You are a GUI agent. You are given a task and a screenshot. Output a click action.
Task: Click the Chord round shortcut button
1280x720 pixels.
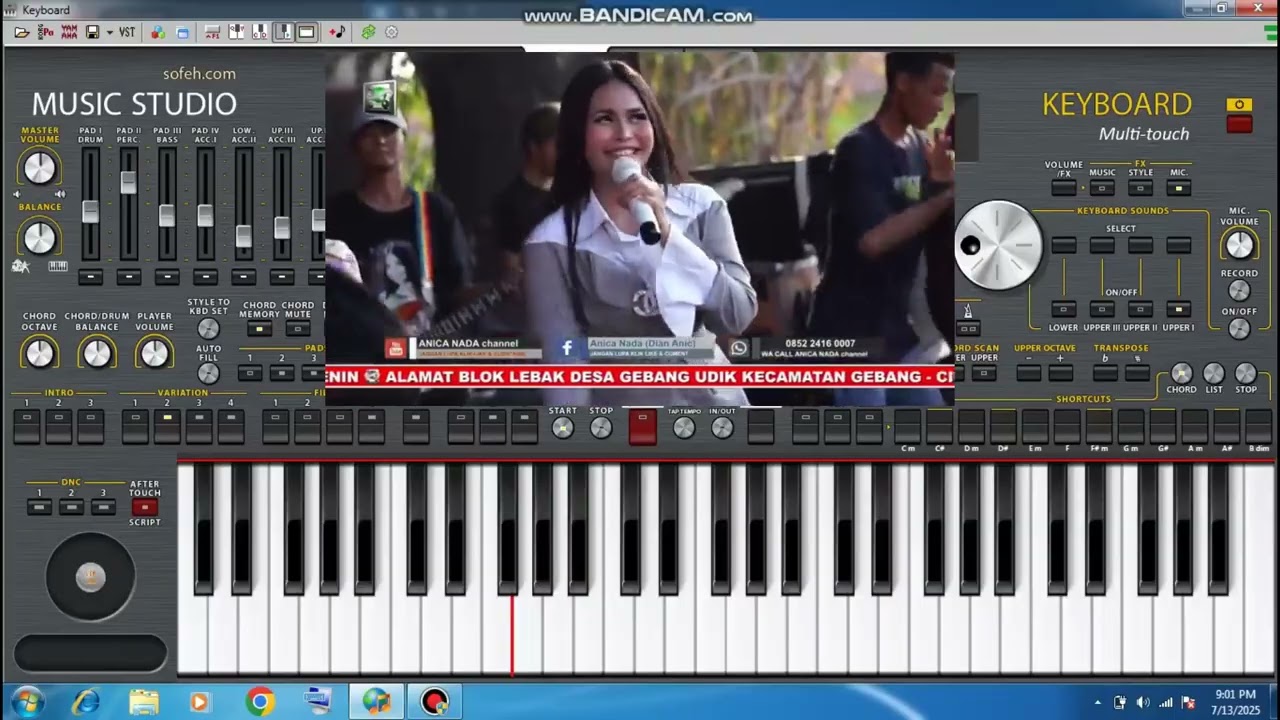tap(1181, 374)
